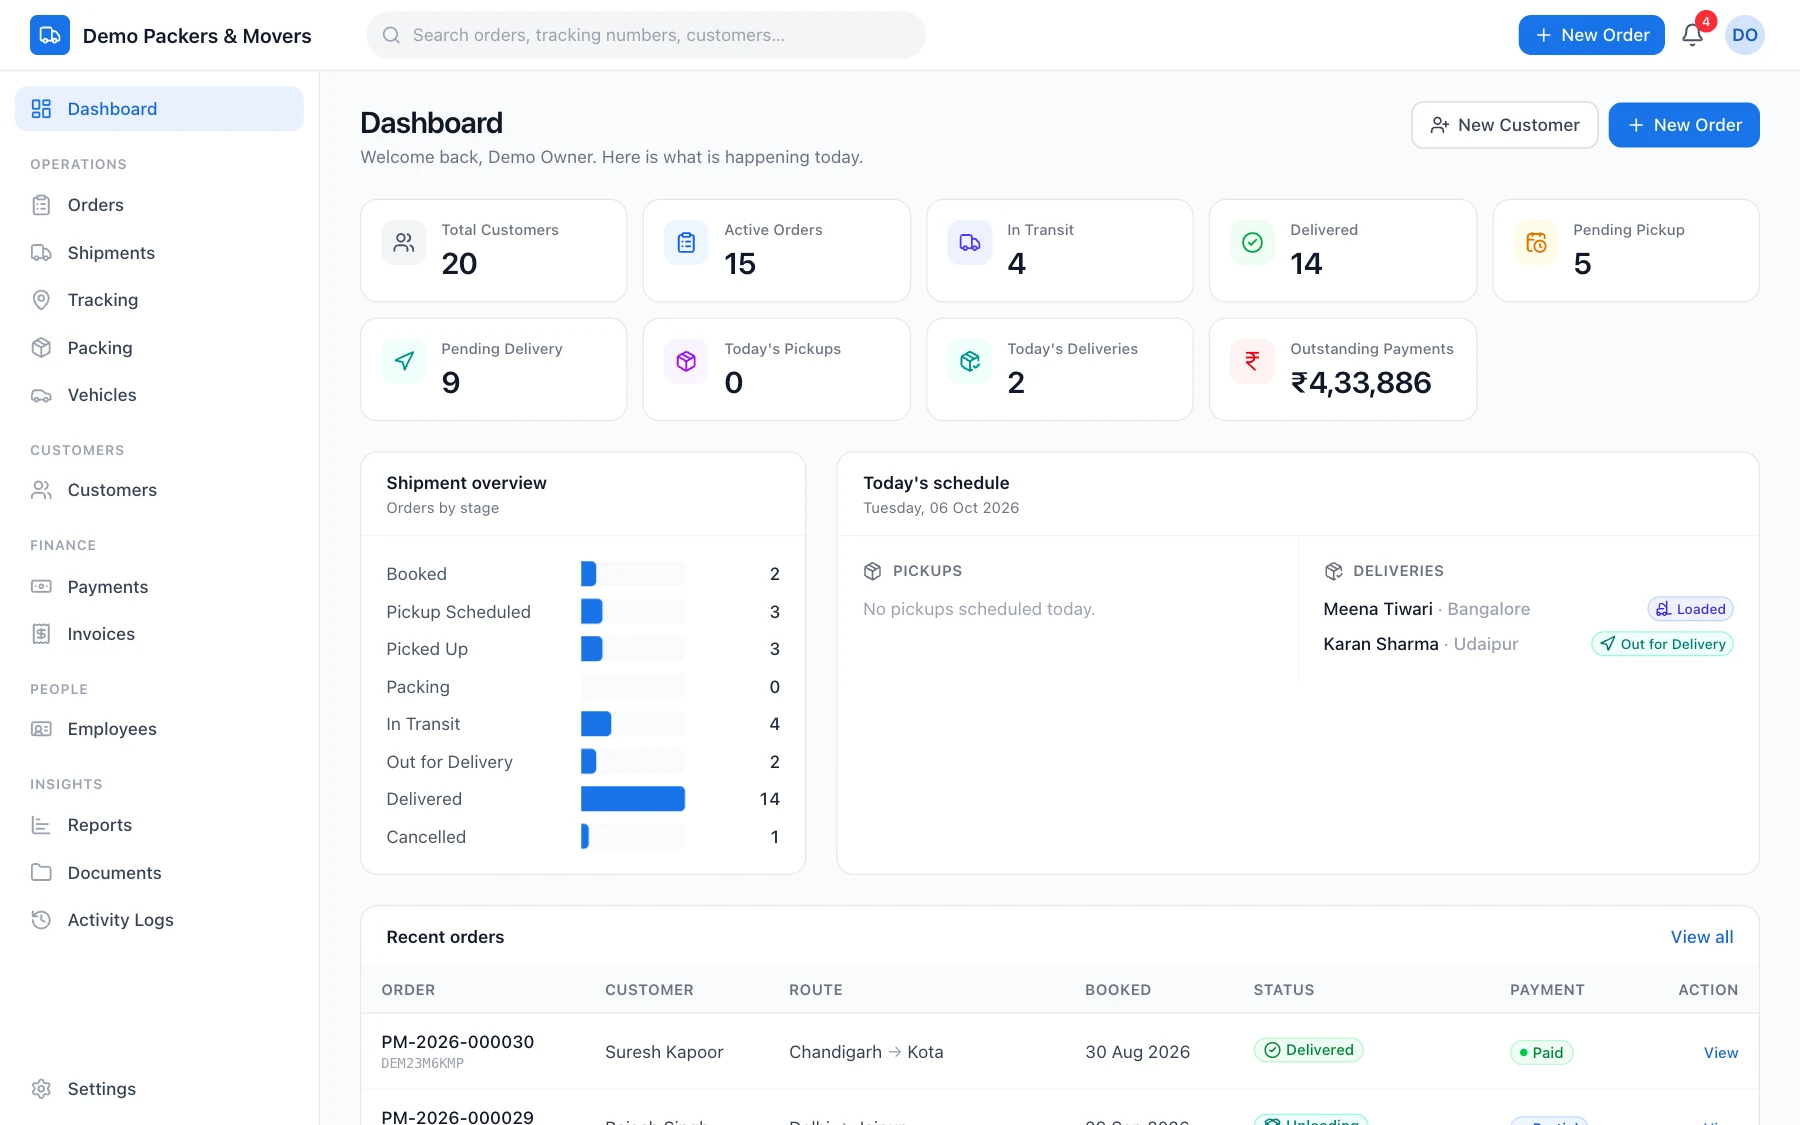
Task: Click View for order PM-2026-000030
Action: pos(1721,1053)
